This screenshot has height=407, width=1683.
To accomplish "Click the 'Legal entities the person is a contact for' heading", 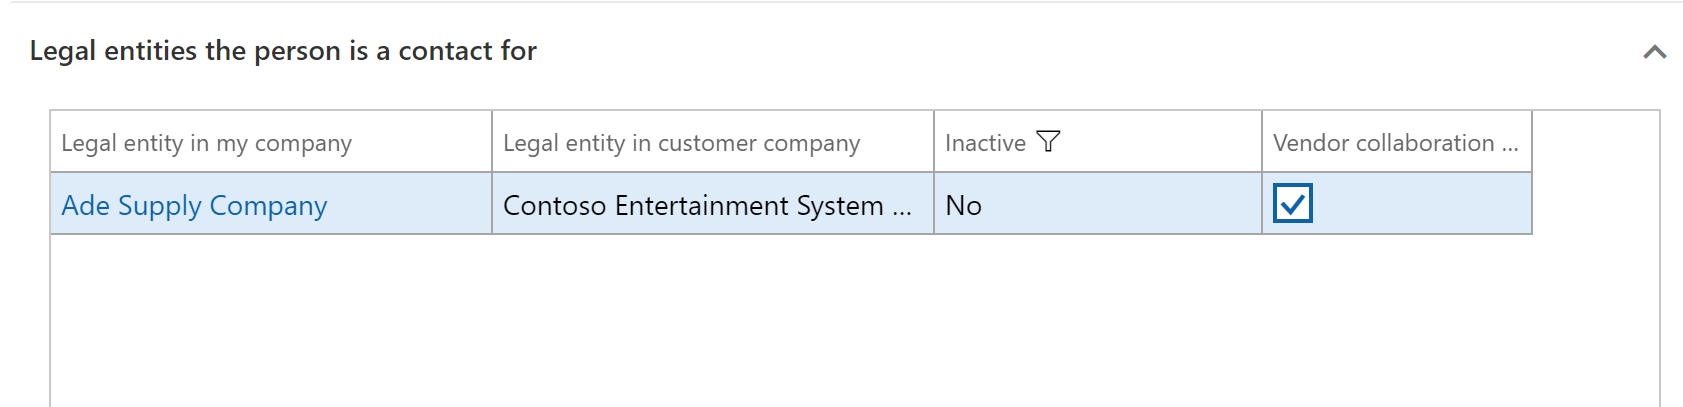I will [x=283, y=51].
